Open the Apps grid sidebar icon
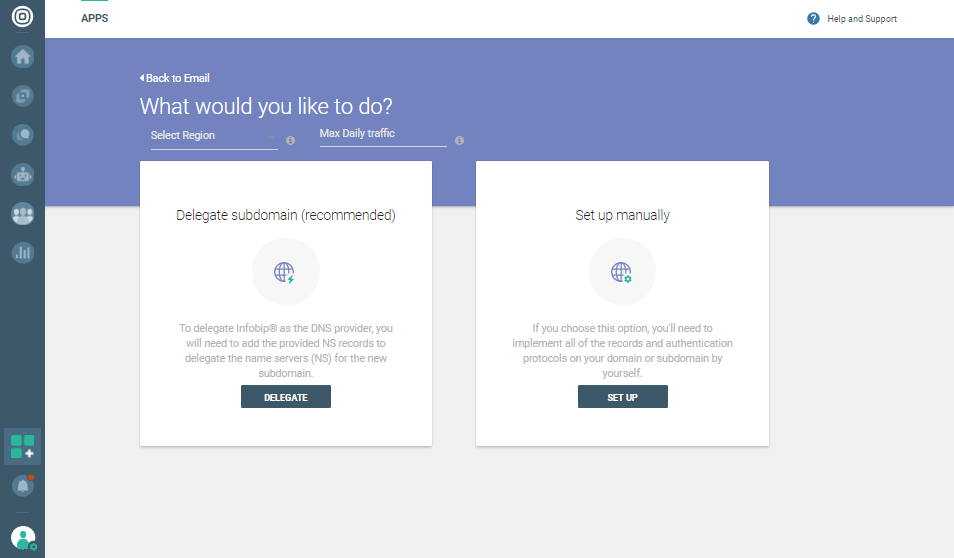 coord(22,446)
